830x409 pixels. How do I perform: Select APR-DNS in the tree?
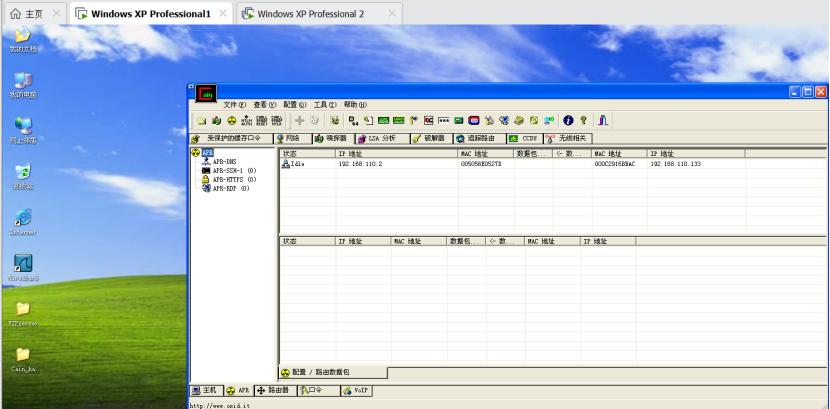pyautogui.click(x=224, y=161)
